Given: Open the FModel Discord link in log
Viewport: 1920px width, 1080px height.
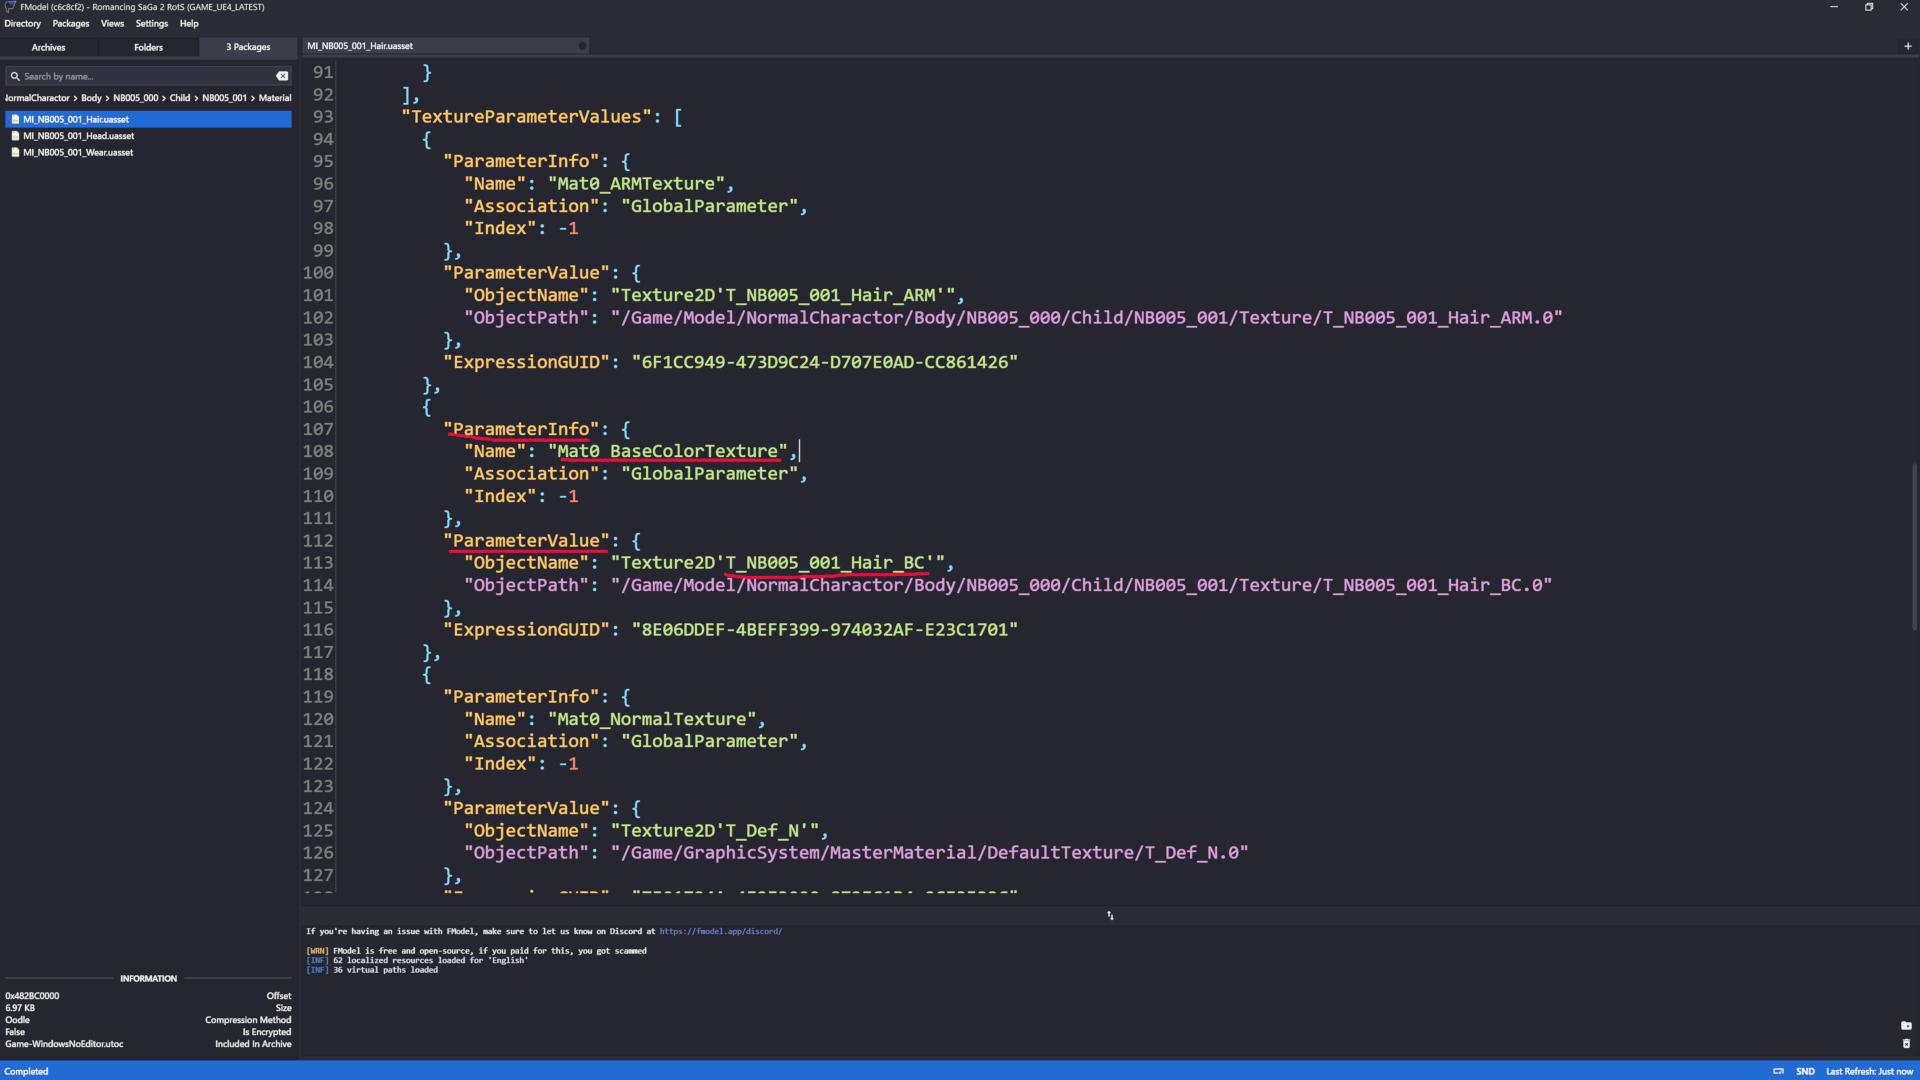Looking at the screenshot, I should [x=720, y=931].
